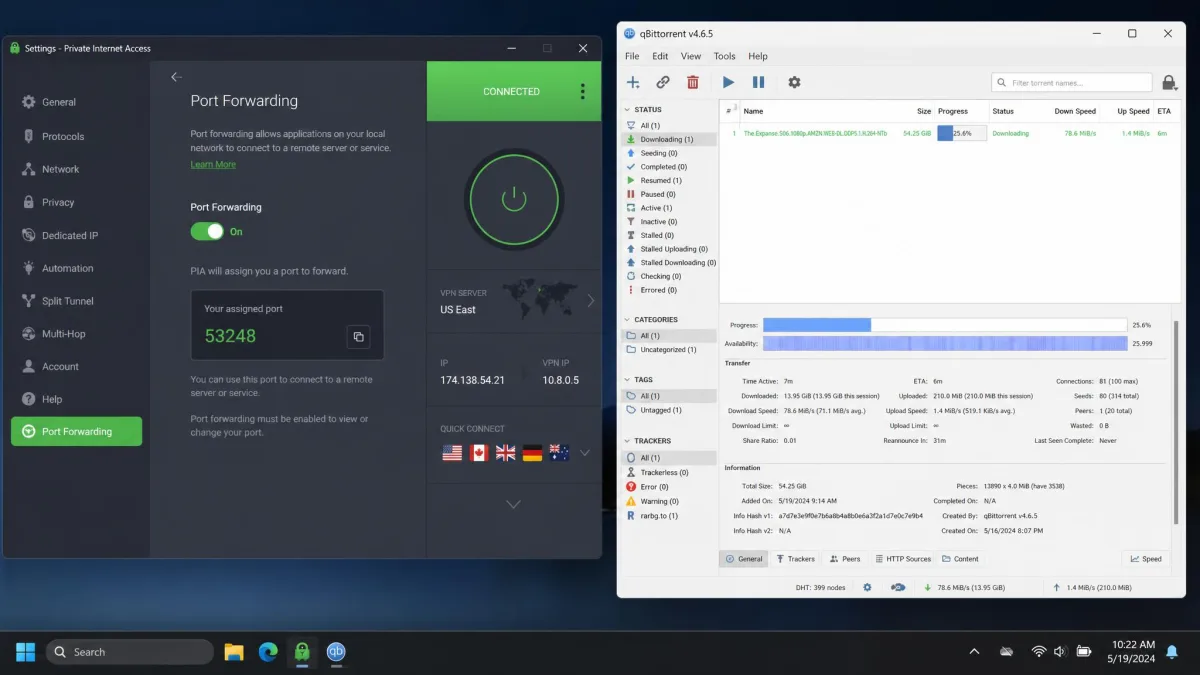Click the PIA back arrow above Port Forwarding heading
The height and width of the screenshot is (675, 1200).
177,77
